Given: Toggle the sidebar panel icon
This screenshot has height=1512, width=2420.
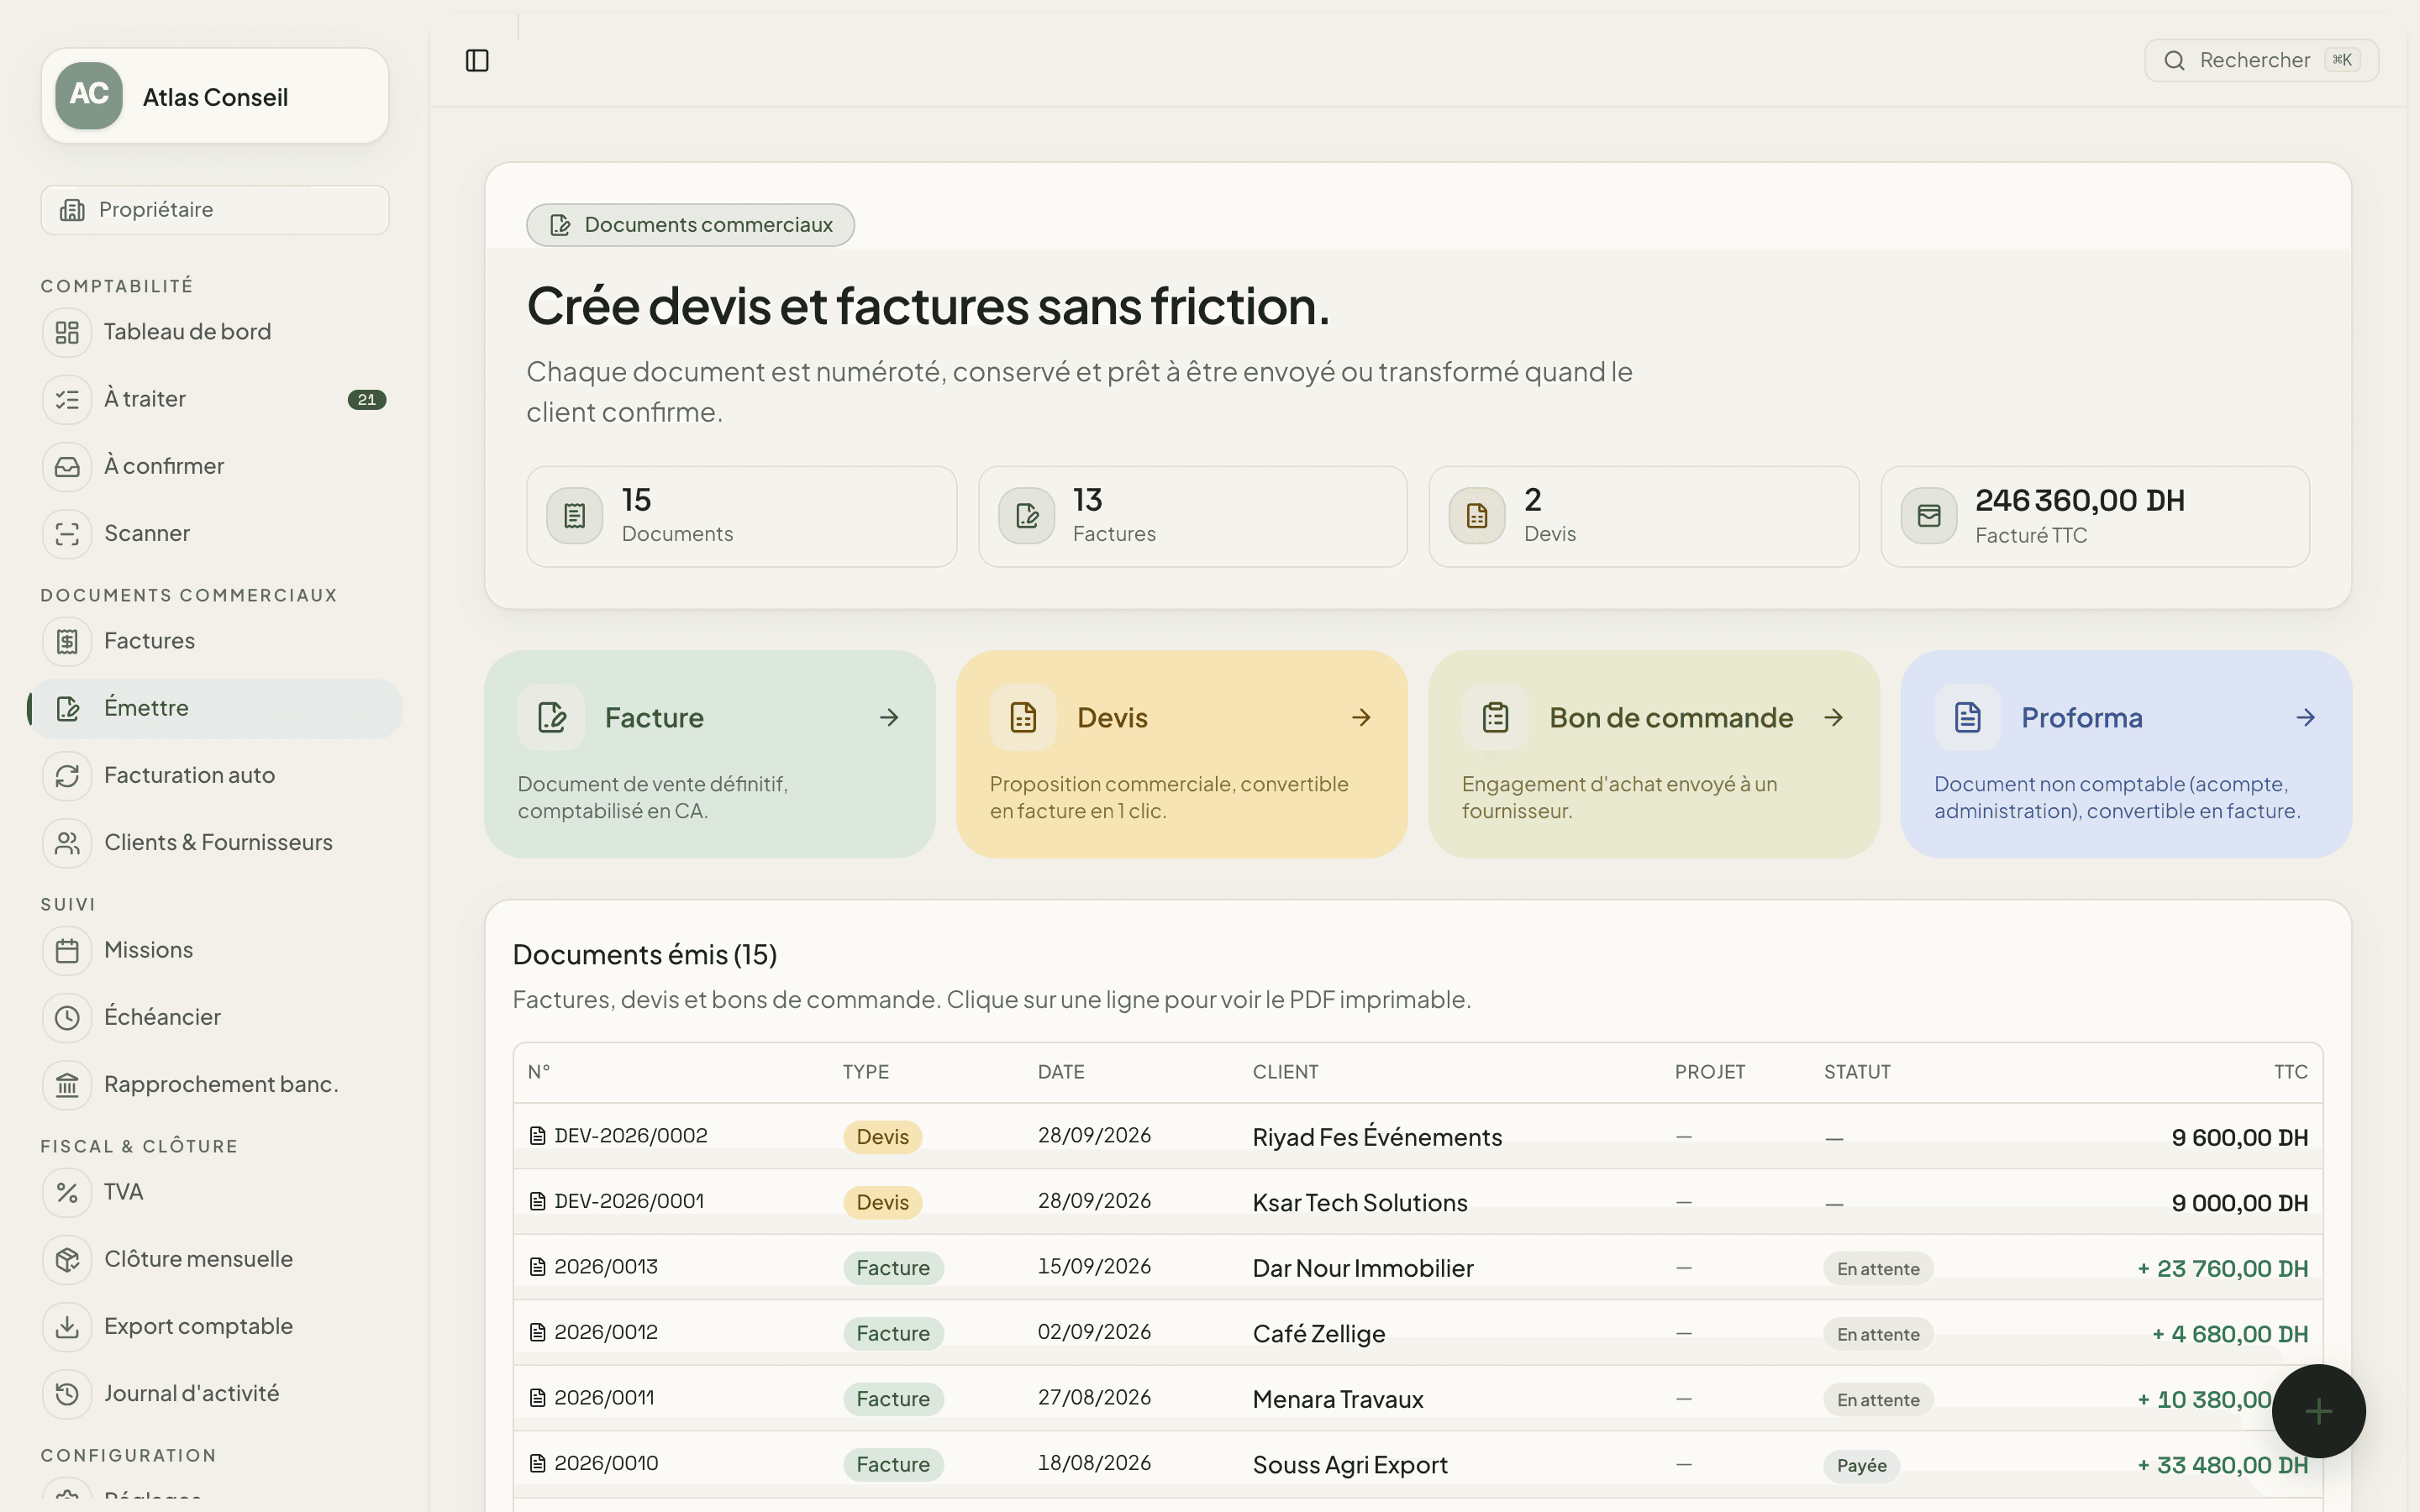Looking at the screenshot, I should click(477, 61).
